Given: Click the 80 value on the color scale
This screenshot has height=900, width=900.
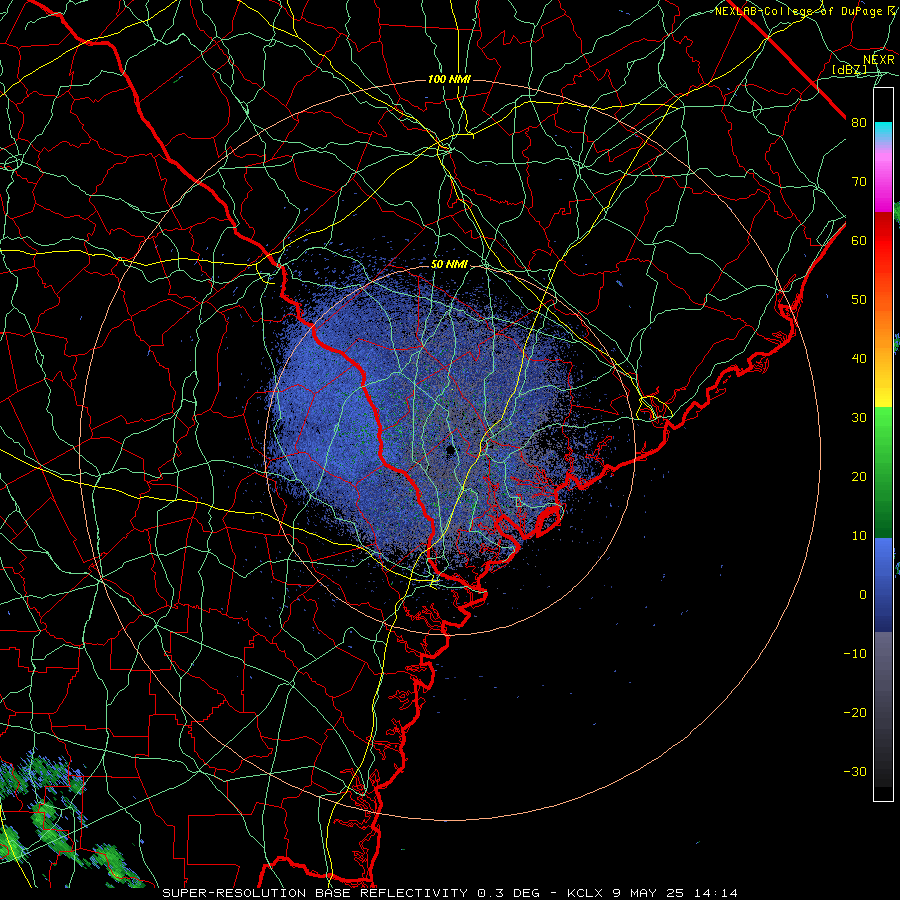Looking at the screenshot, I should click(x=859, y=123).
